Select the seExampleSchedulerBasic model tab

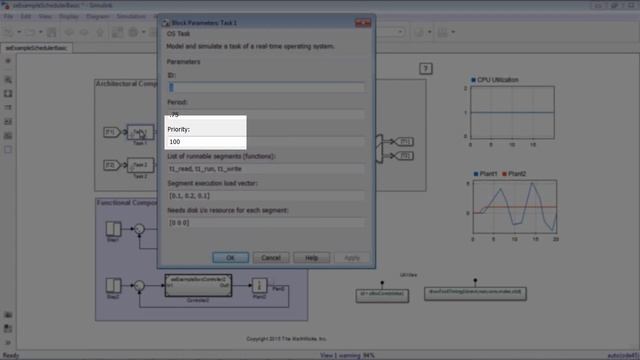(36, 48)
